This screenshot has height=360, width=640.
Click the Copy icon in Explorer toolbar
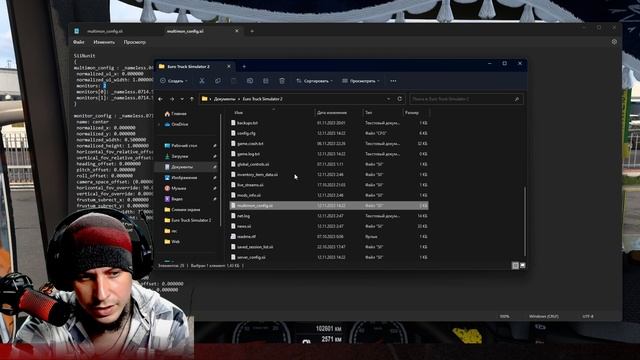[218, 81]
